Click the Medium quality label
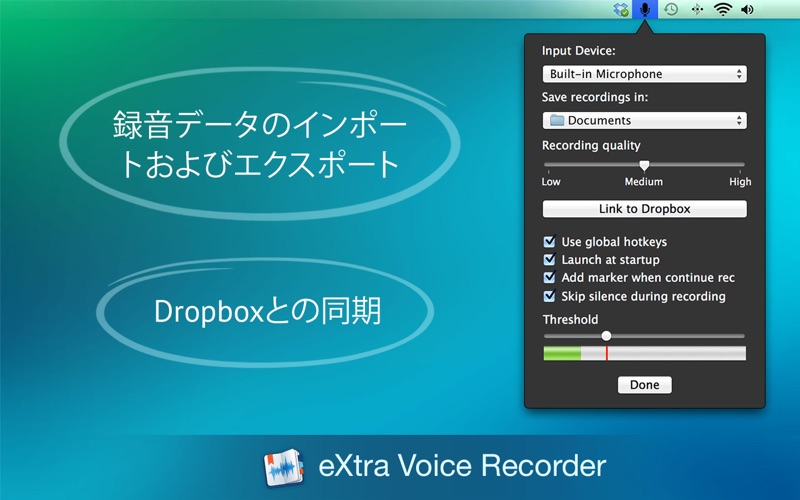Viewport: 800px width, 500px height. click(x=643, y=182)
